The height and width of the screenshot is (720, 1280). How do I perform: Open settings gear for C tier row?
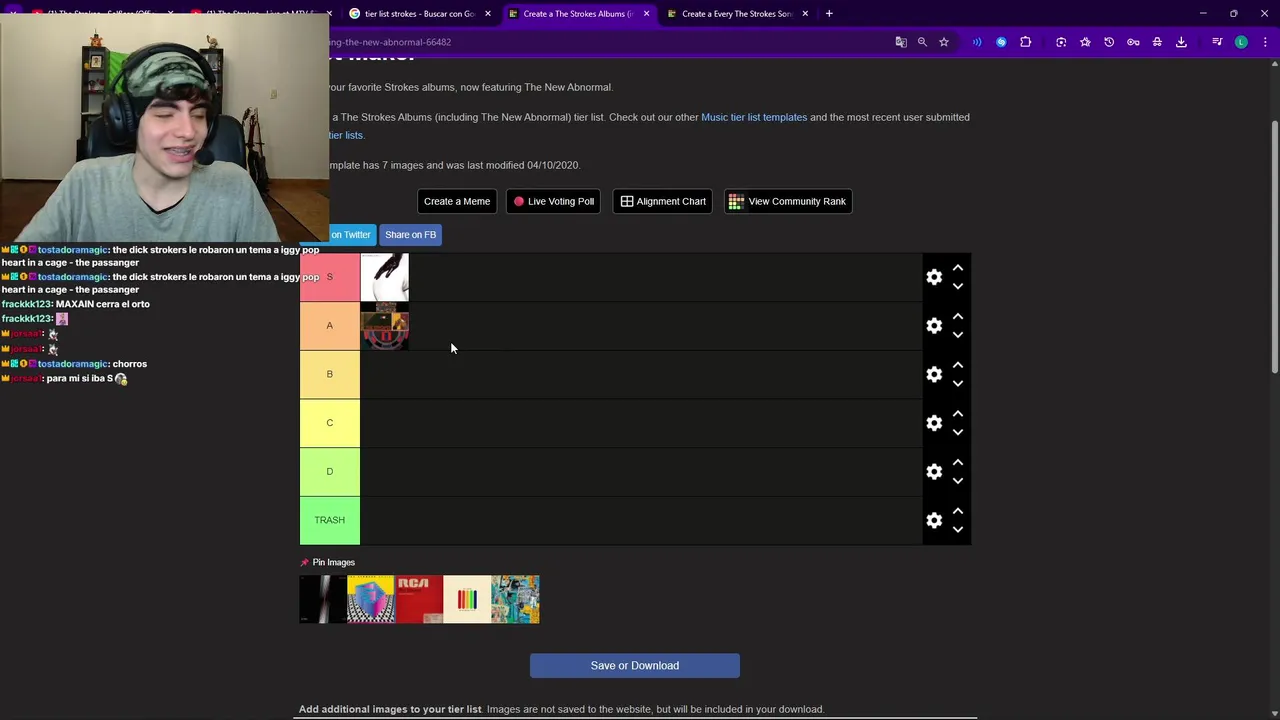click(x=934, y=423)
